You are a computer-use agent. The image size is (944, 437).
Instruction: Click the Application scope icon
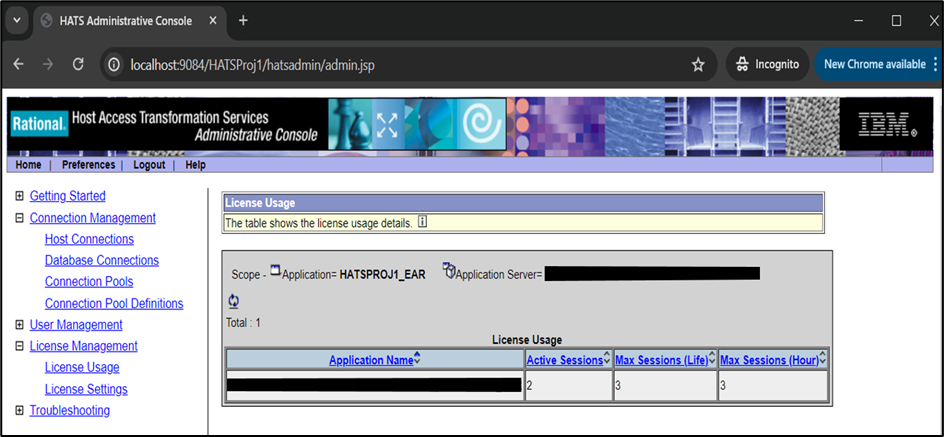[275, 270]
